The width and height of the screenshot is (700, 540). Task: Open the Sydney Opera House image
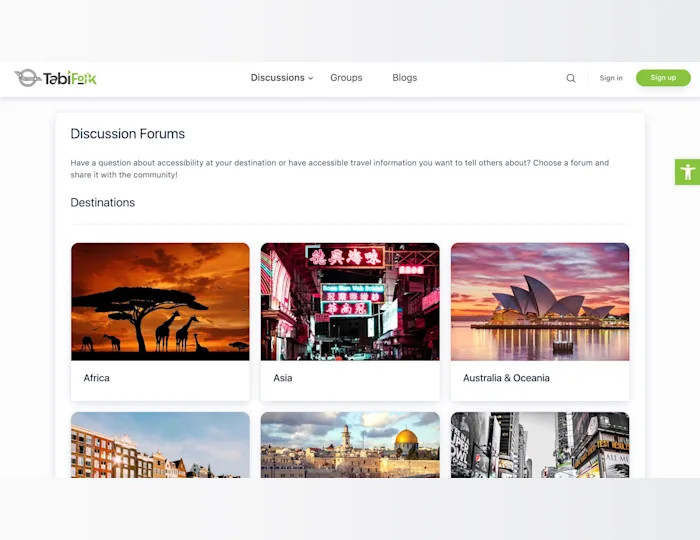pyautogui.click(x=540, y=302)
